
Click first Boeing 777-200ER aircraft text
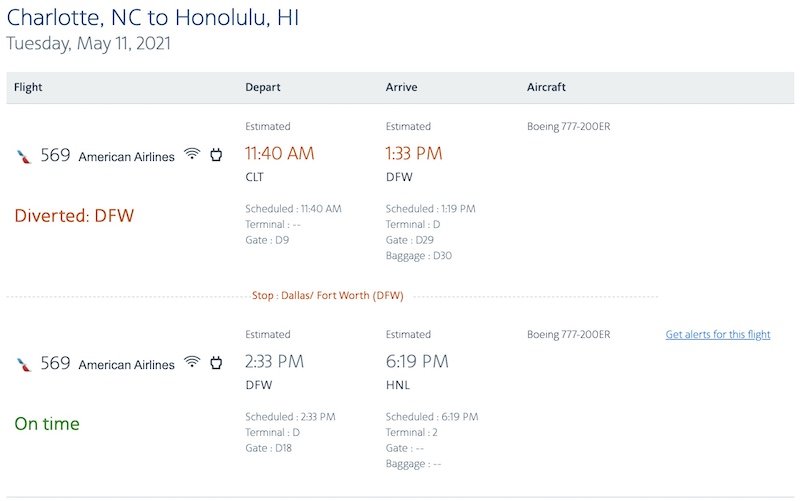coord(568,127)
